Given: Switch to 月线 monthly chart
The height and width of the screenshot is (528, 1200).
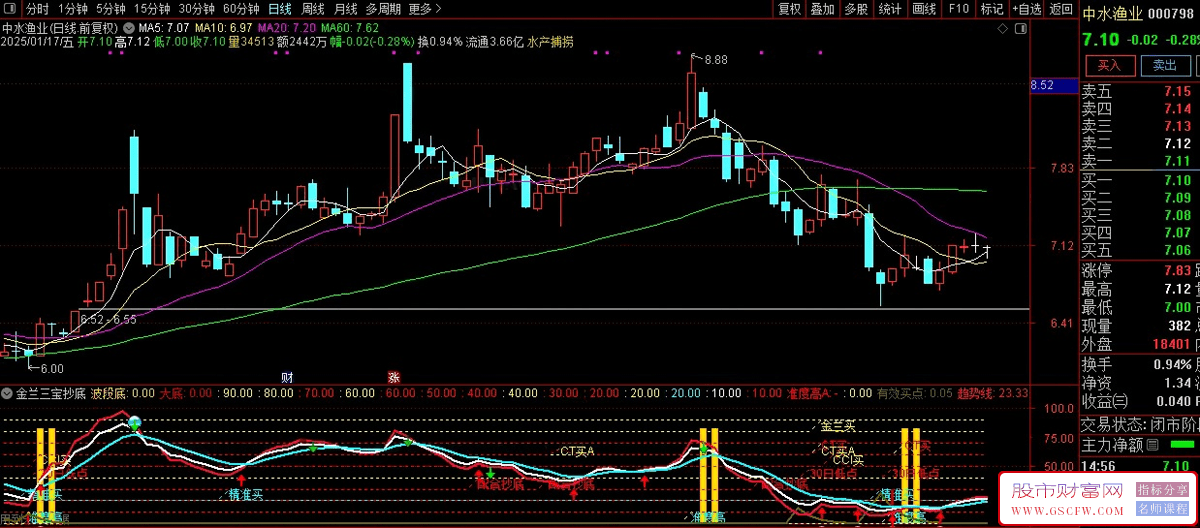Looking at the screenshot, I should click(x=345, y=9).
